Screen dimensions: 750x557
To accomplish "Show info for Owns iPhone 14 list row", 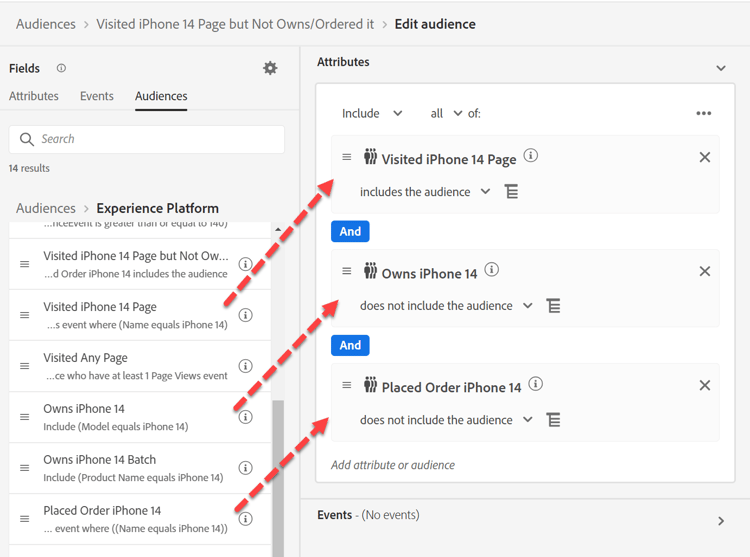I will coord(245,417).
